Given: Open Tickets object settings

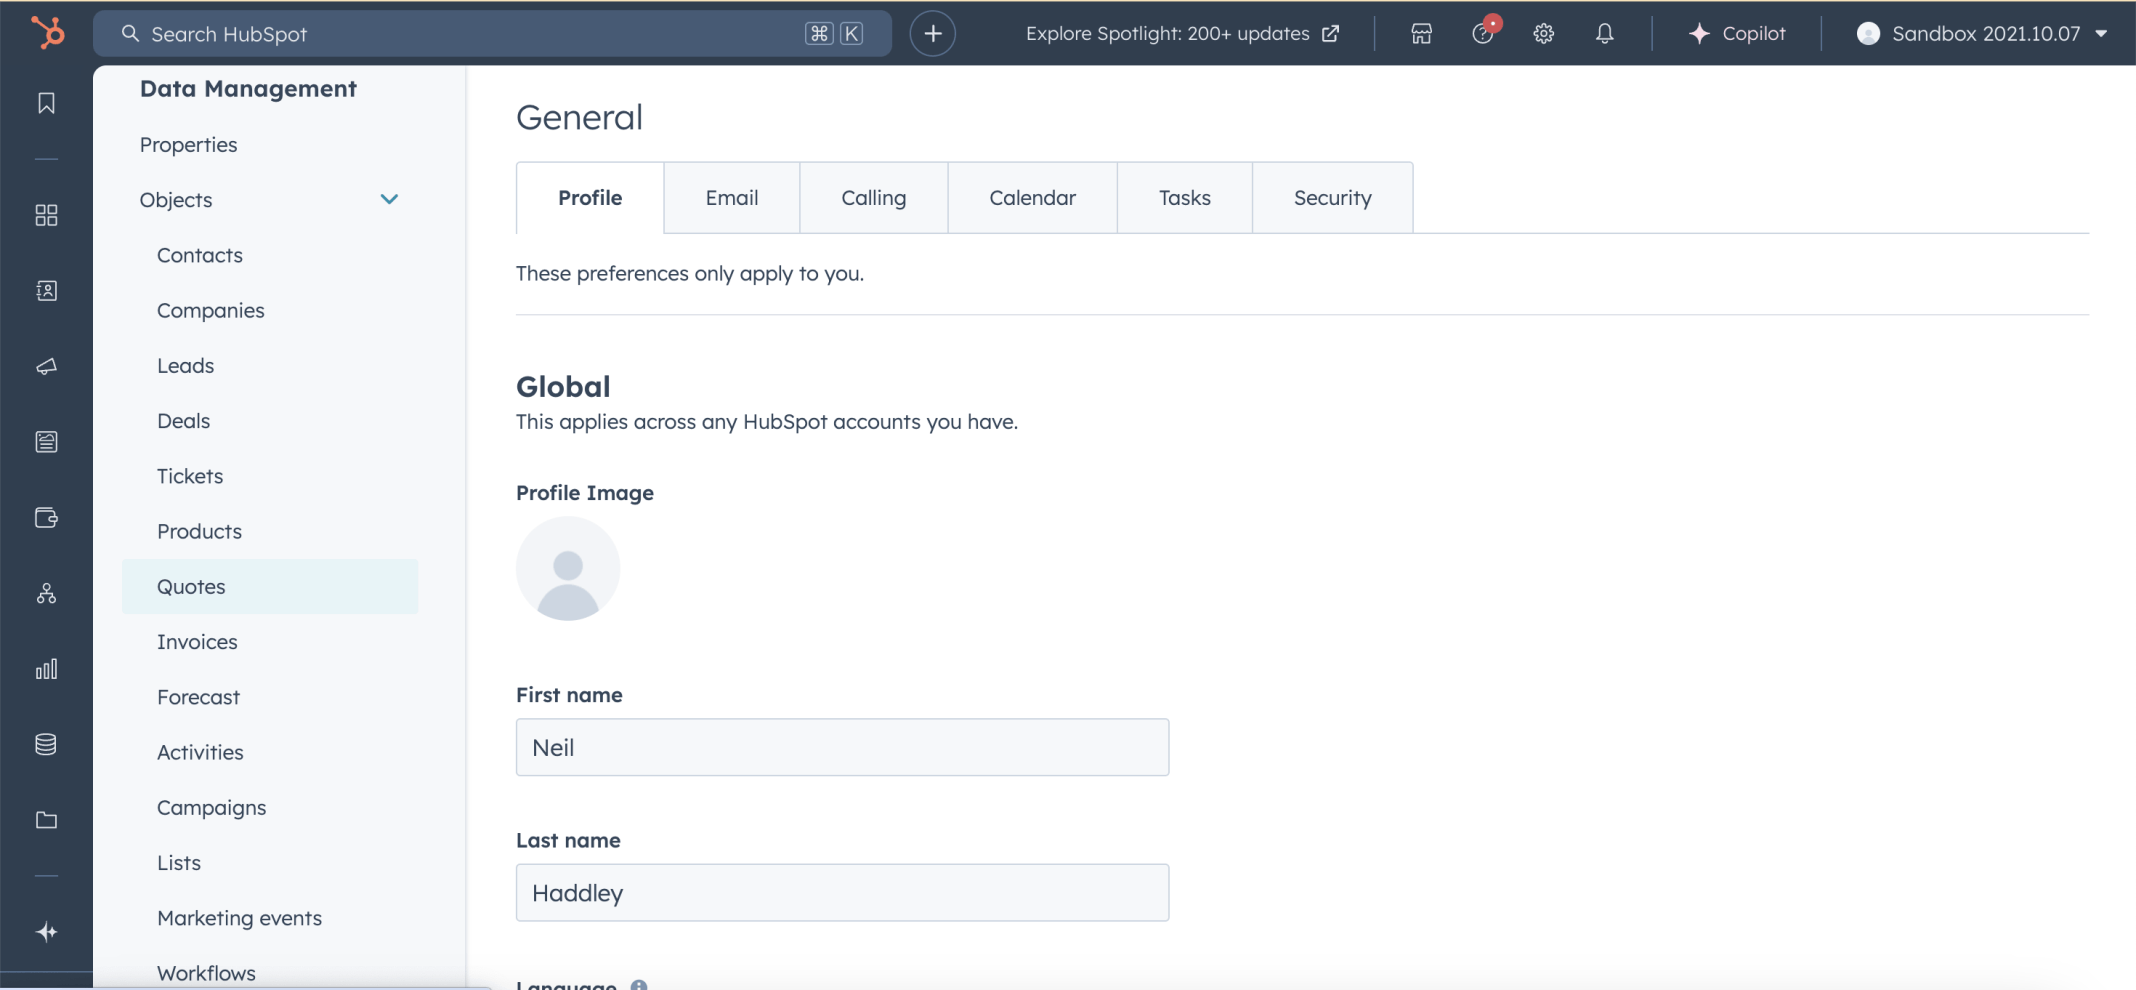Looking at the screenshot, I should tap(190, 476).
